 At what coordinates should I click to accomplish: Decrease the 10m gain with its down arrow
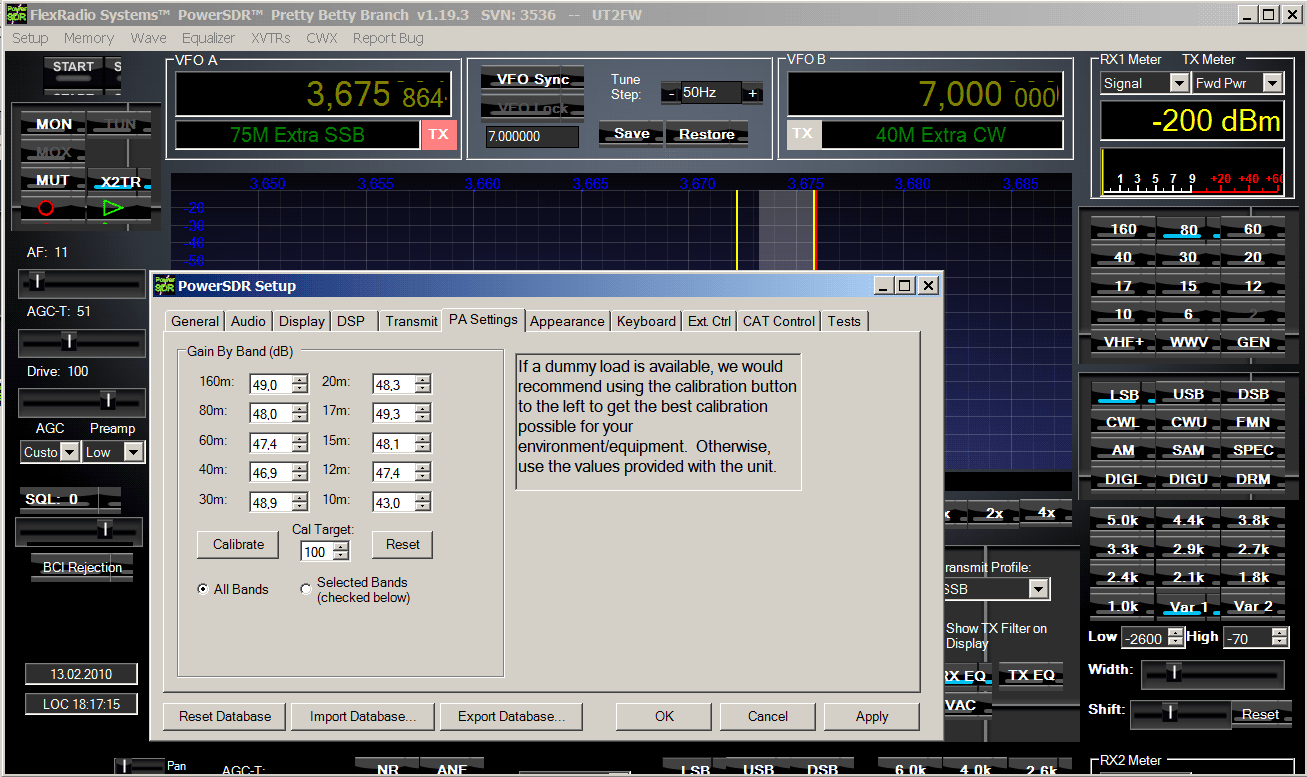(423, 507)
